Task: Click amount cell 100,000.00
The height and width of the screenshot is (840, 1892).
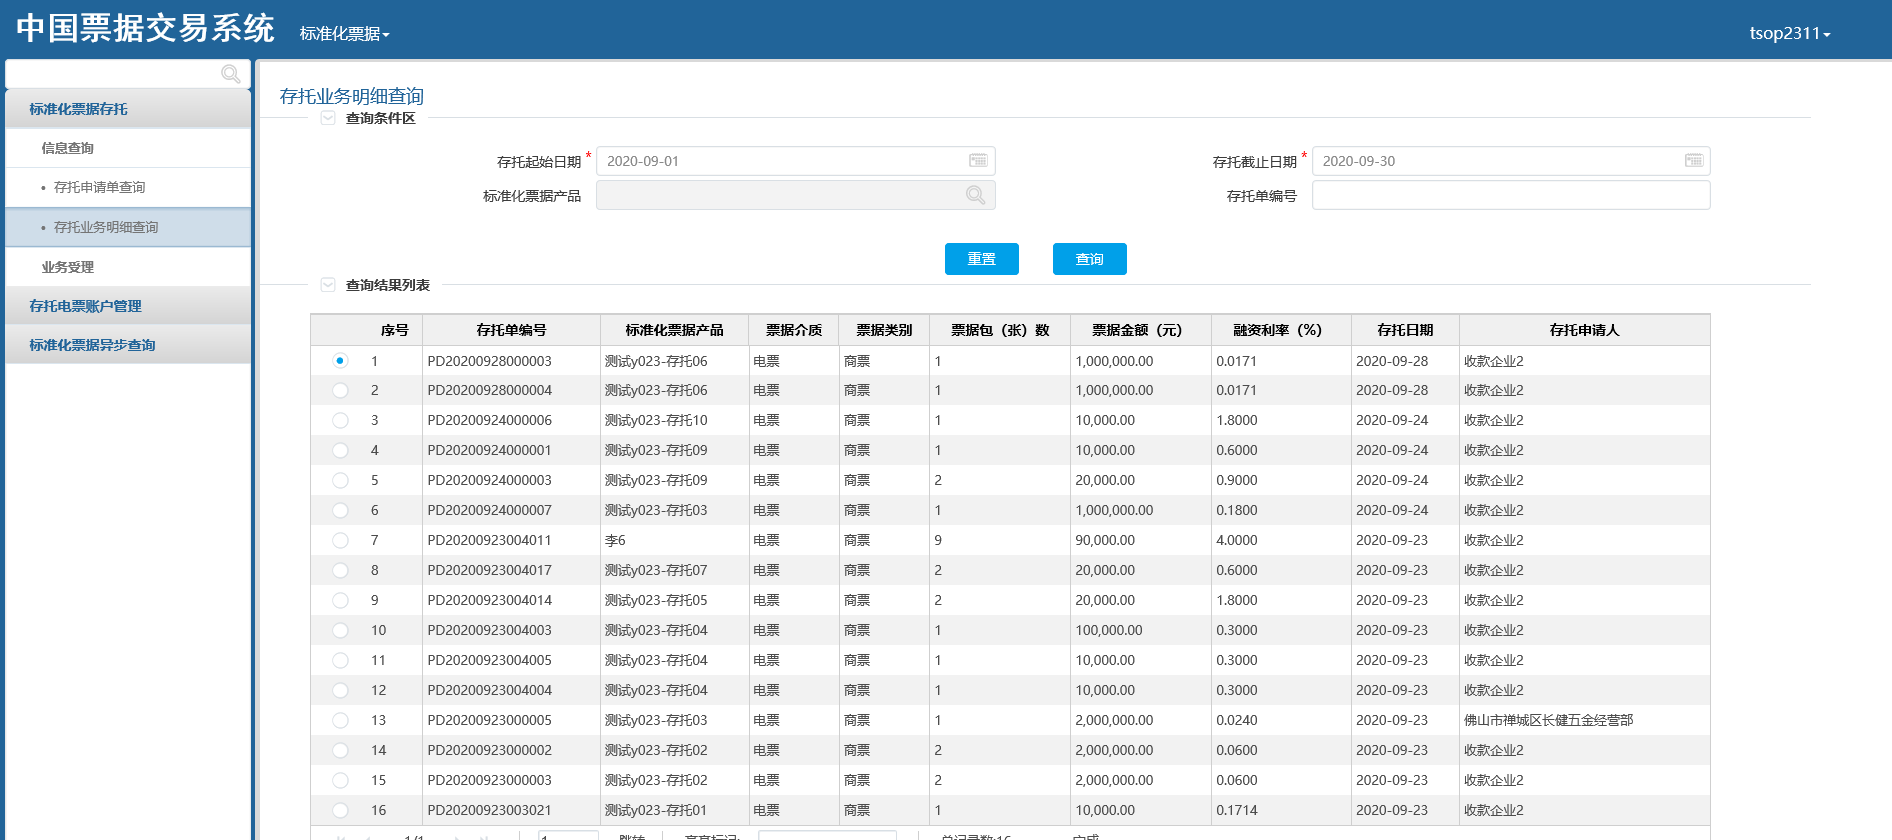Action: click(x=1109, y=630)
